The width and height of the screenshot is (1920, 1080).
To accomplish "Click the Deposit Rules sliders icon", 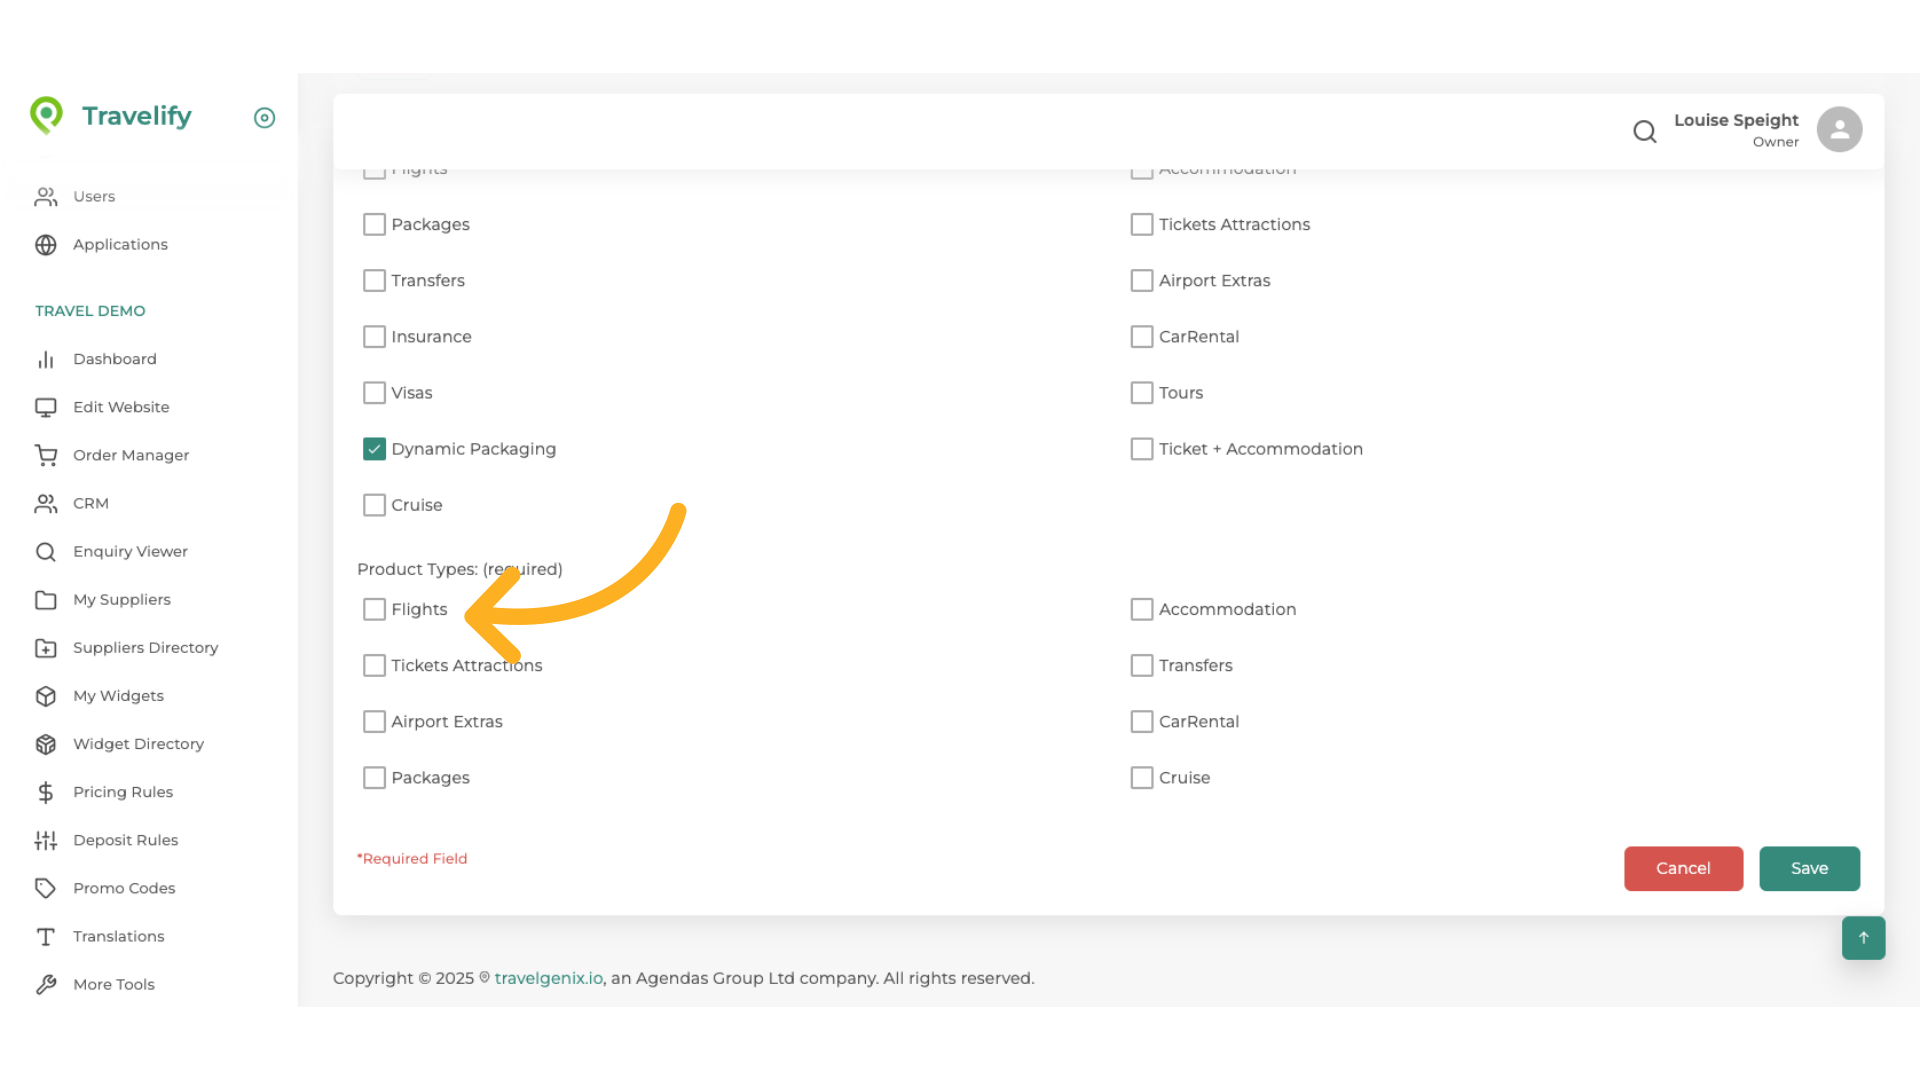I will tap(46, 840).
